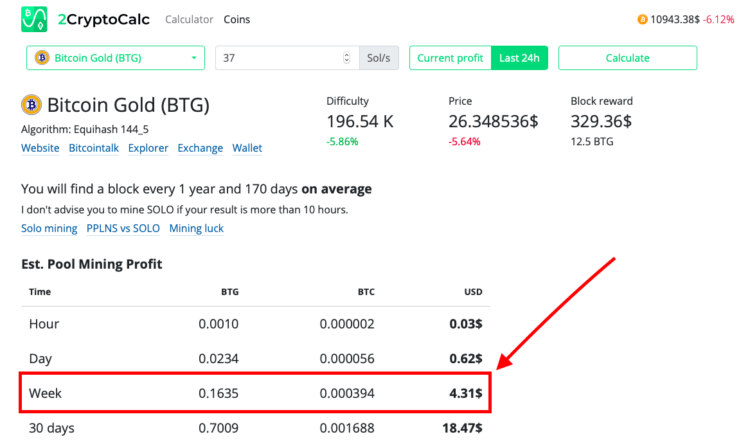The width and height of the screenshot is (750, 448).
Task: Open the Solo mining link
Action: pos(49,229)
